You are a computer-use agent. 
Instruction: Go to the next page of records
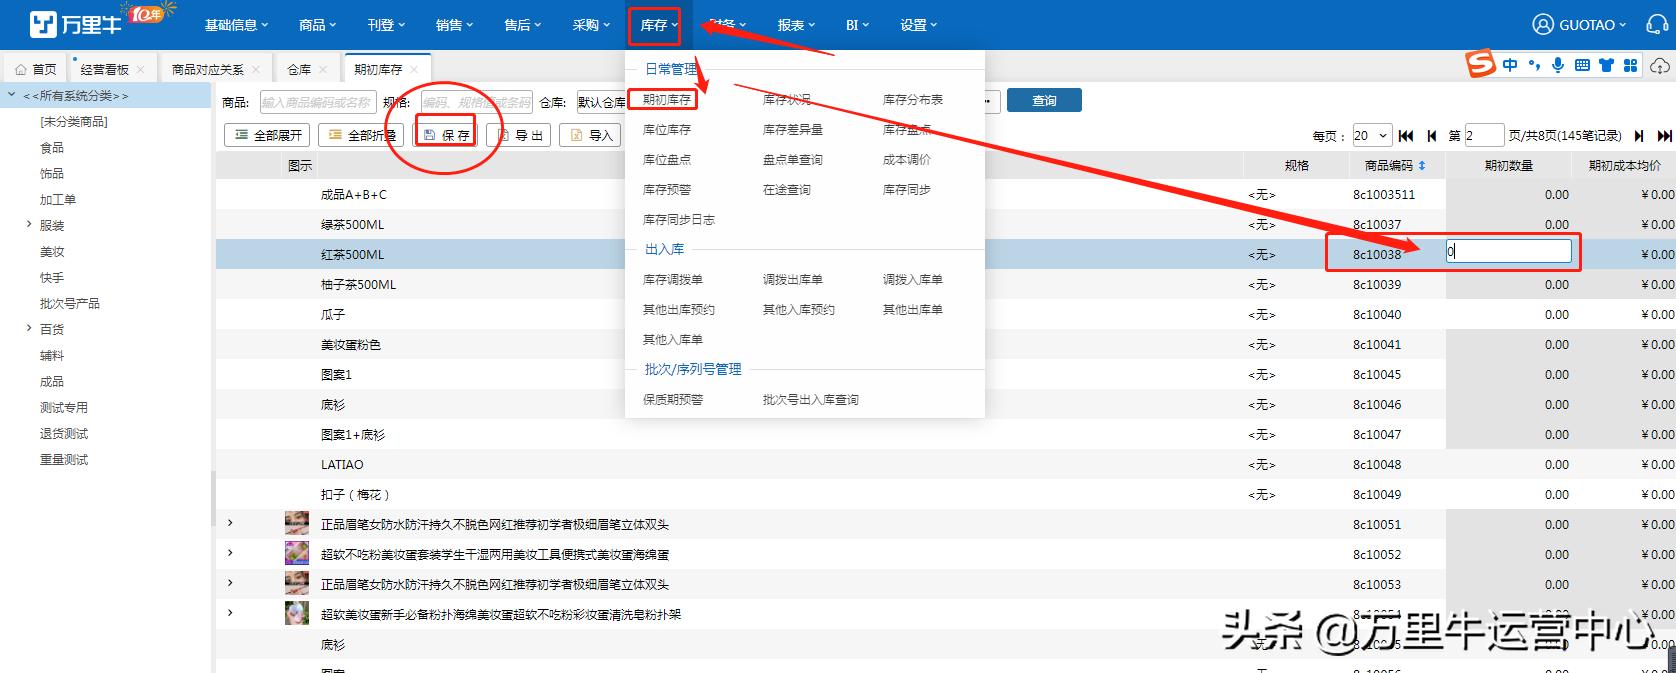(1639, 136)
